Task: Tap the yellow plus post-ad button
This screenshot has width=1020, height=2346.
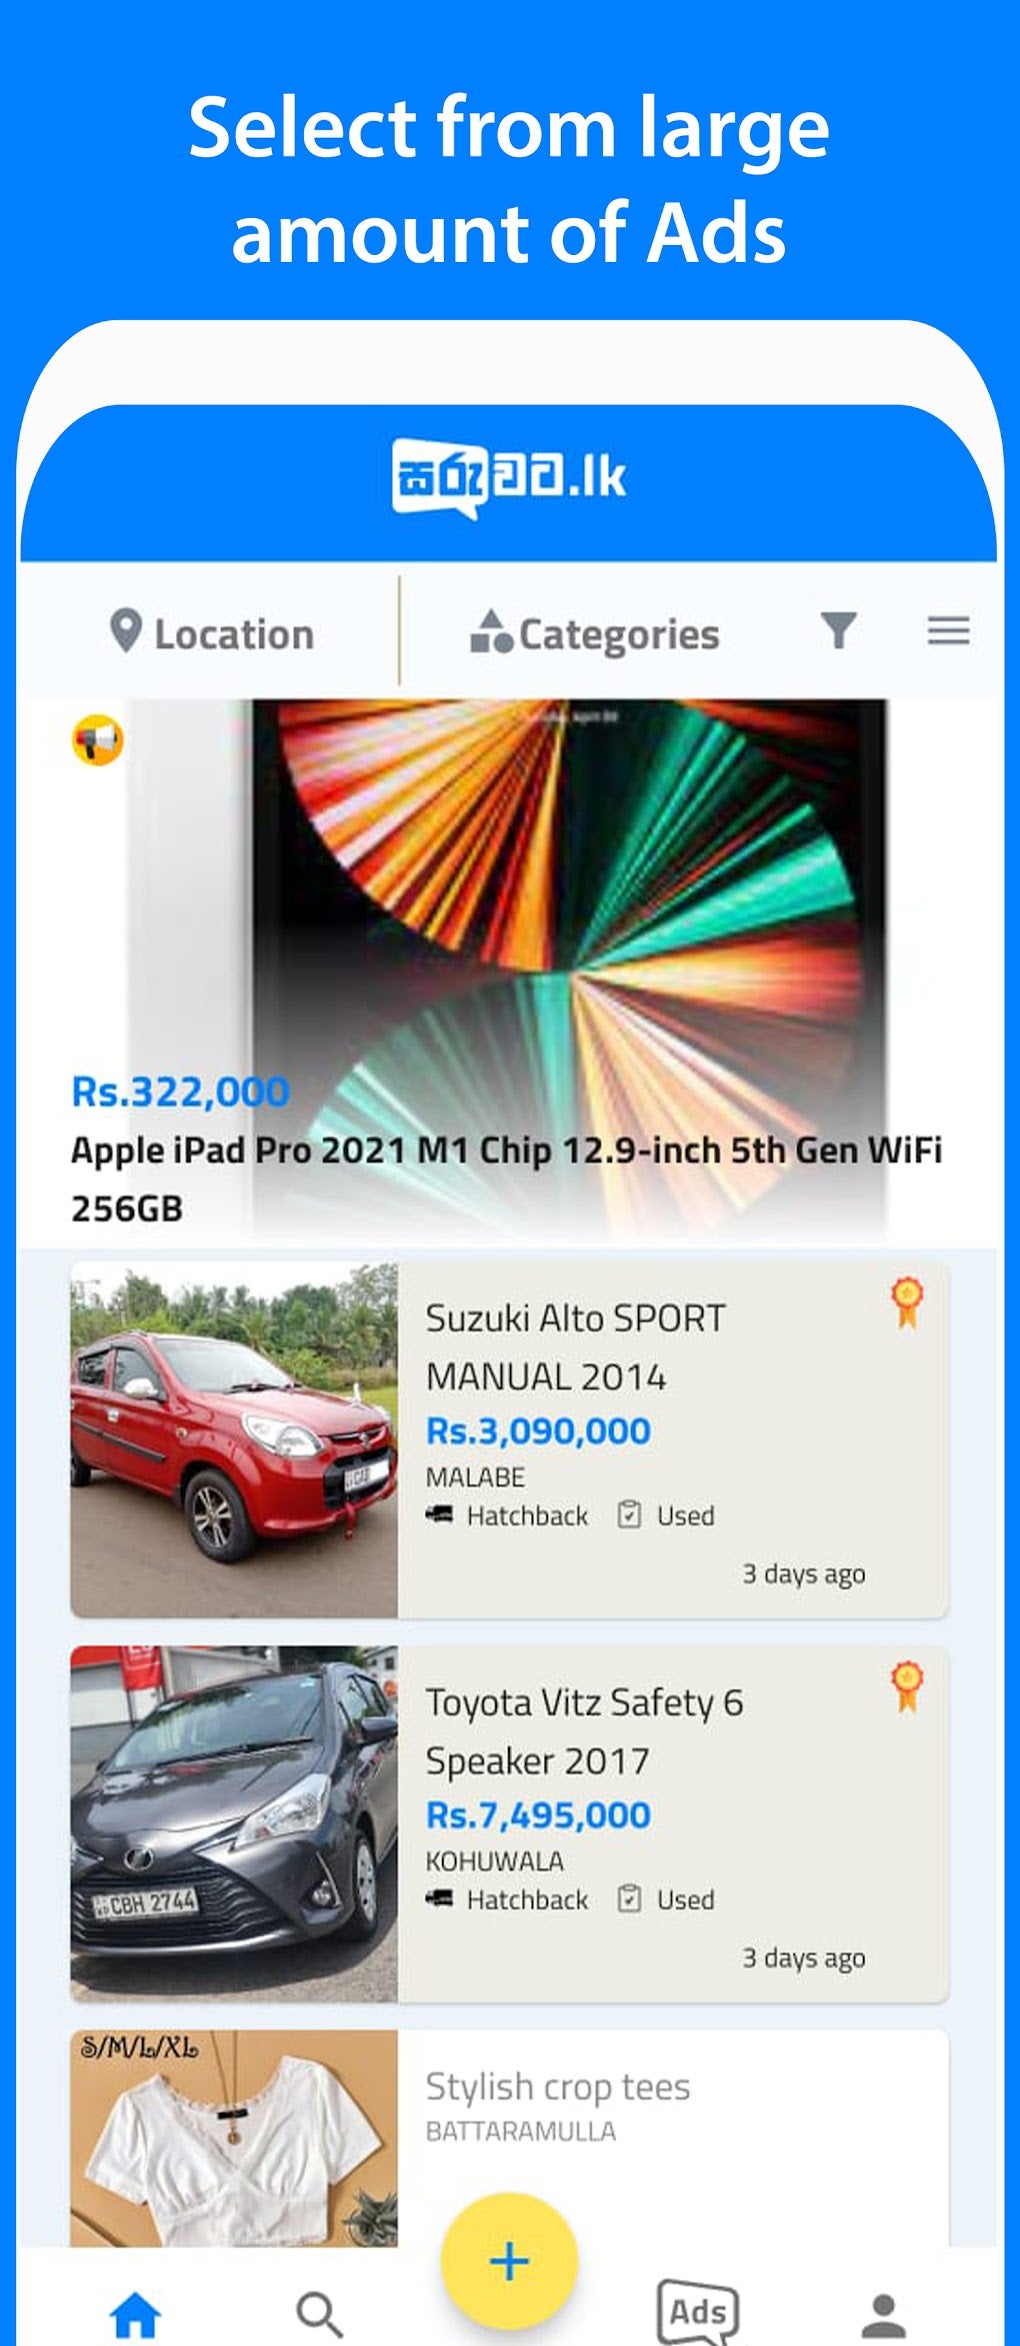Action: pos(509,2261)
